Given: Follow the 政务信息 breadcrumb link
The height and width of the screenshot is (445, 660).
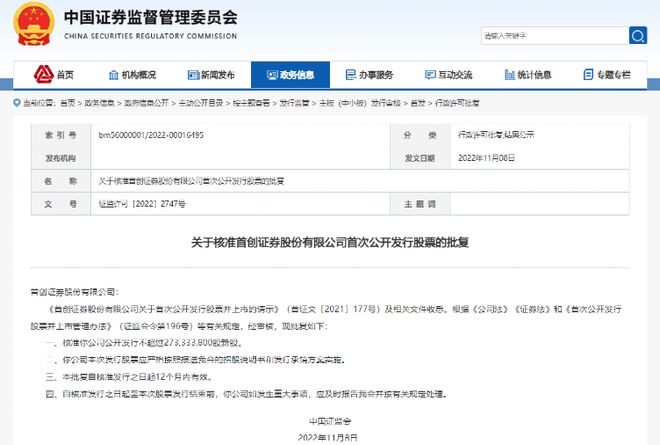Looking at the screenshot, I should click(99, 103).
